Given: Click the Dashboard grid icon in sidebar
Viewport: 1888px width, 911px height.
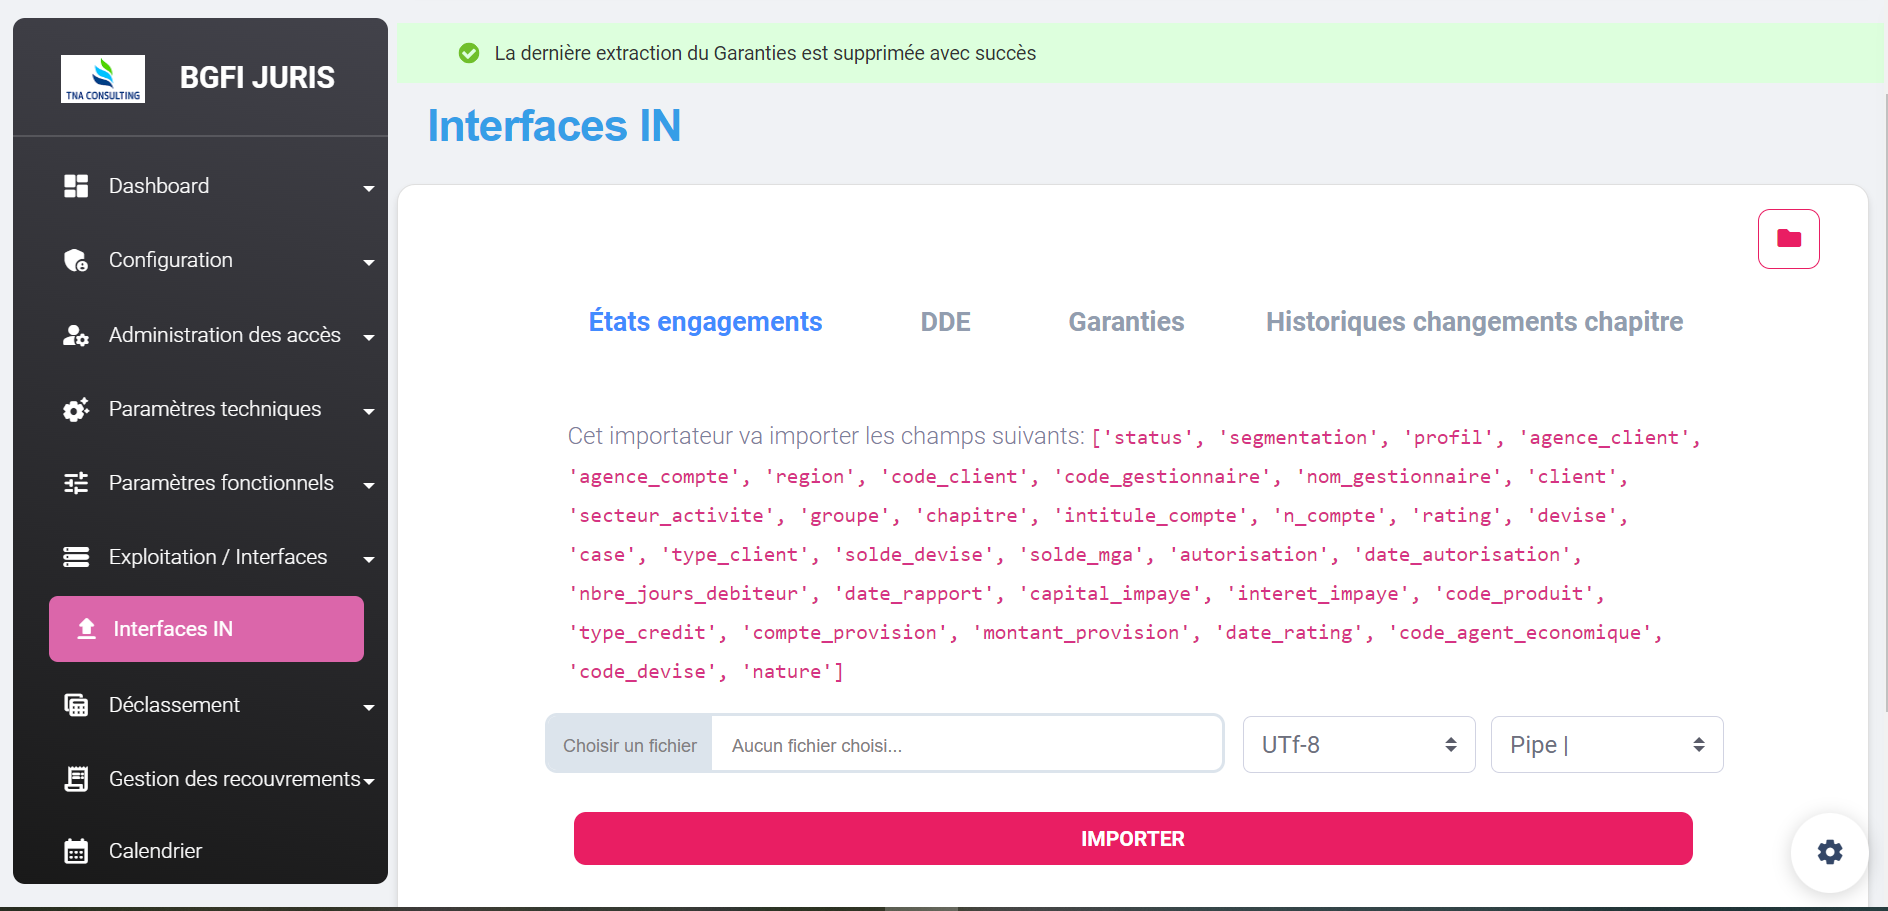Looking at the screenshot, I should click(x=76, y=186).
